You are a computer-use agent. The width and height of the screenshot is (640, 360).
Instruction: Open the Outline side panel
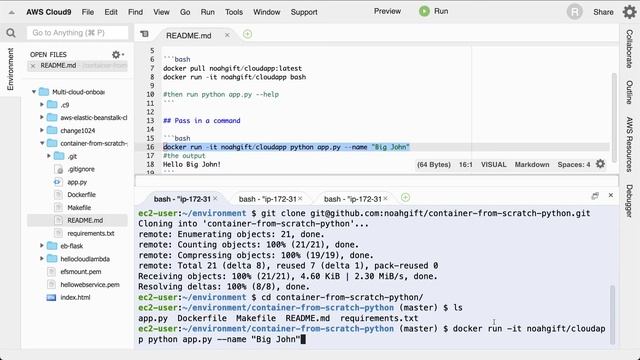click(x=629, y=92)
